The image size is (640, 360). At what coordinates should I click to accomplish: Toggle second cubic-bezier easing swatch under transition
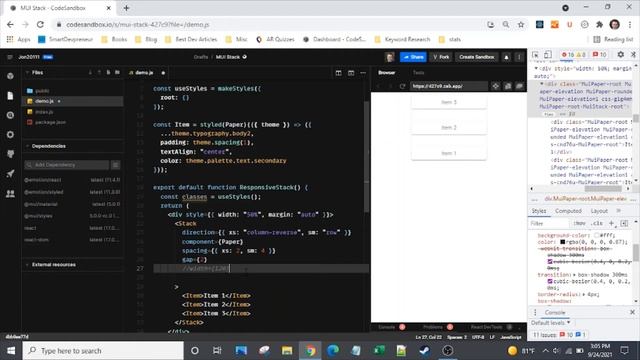[x=550, y=281]
